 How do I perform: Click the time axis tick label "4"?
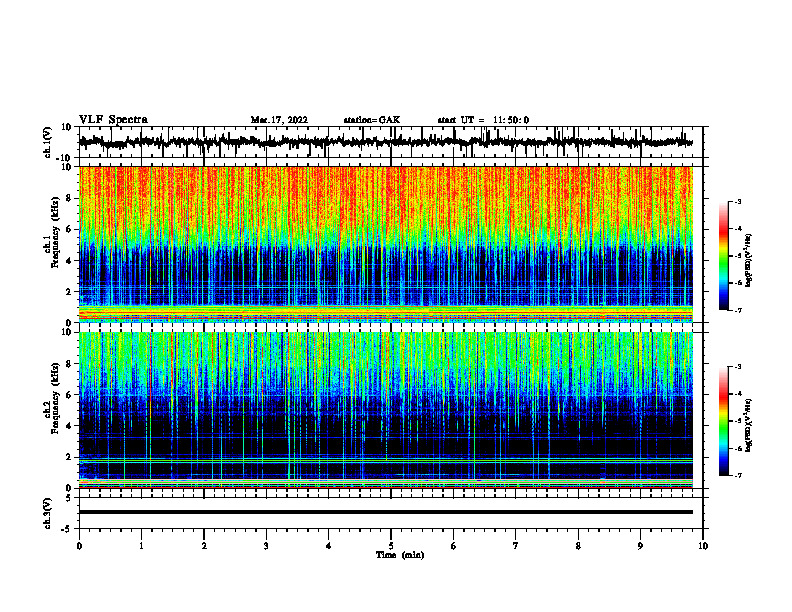point(329,546)
